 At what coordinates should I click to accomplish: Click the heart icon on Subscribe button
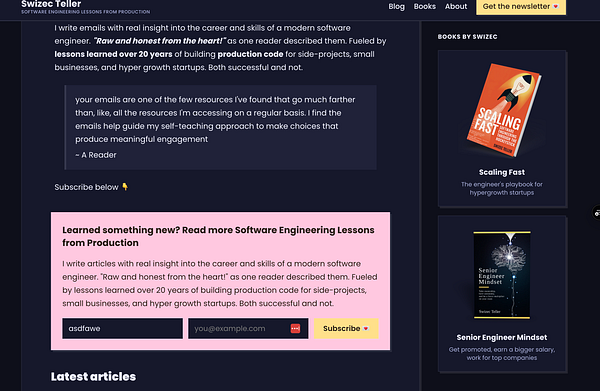(366, 329)
